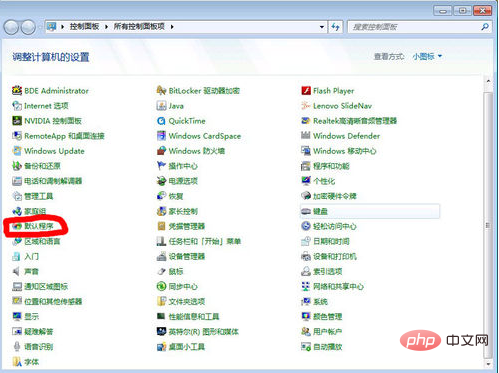Open BitLocker 驱动器加密 key icon
Screen dimensions: 499x373
(161, 90)
